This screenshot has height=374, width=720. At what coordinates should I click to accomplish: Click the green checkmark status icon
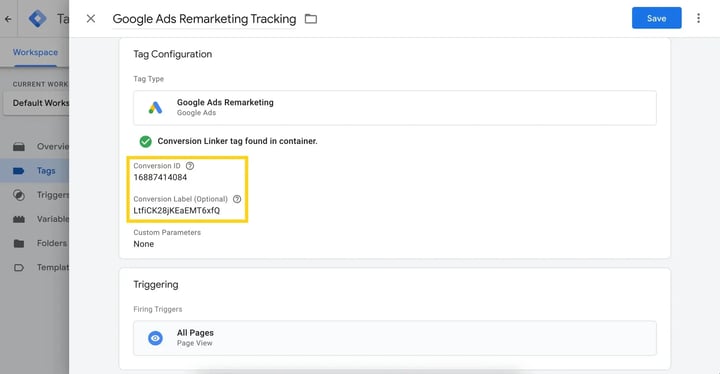[146, 142]
